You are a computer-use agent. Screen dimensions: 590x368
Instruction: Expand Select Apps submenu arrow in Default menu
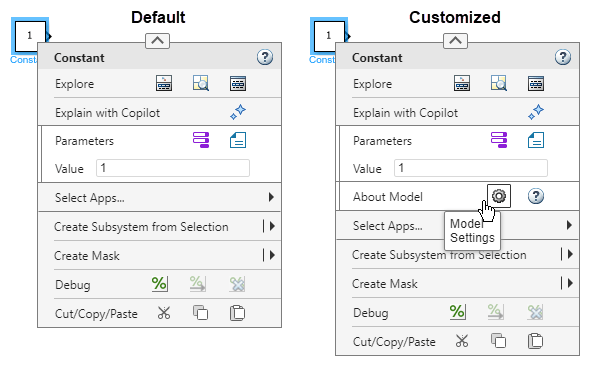(x=271, y=197)
